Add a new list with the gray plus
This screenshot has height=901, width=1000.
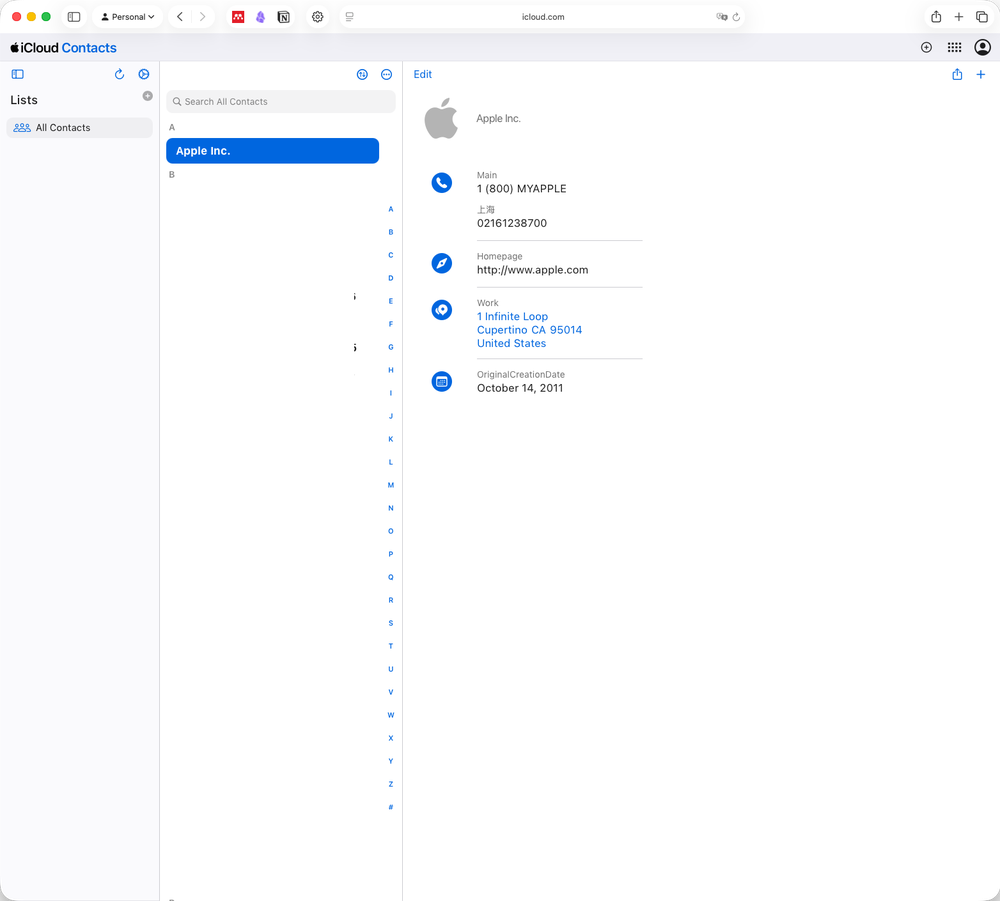147,96
